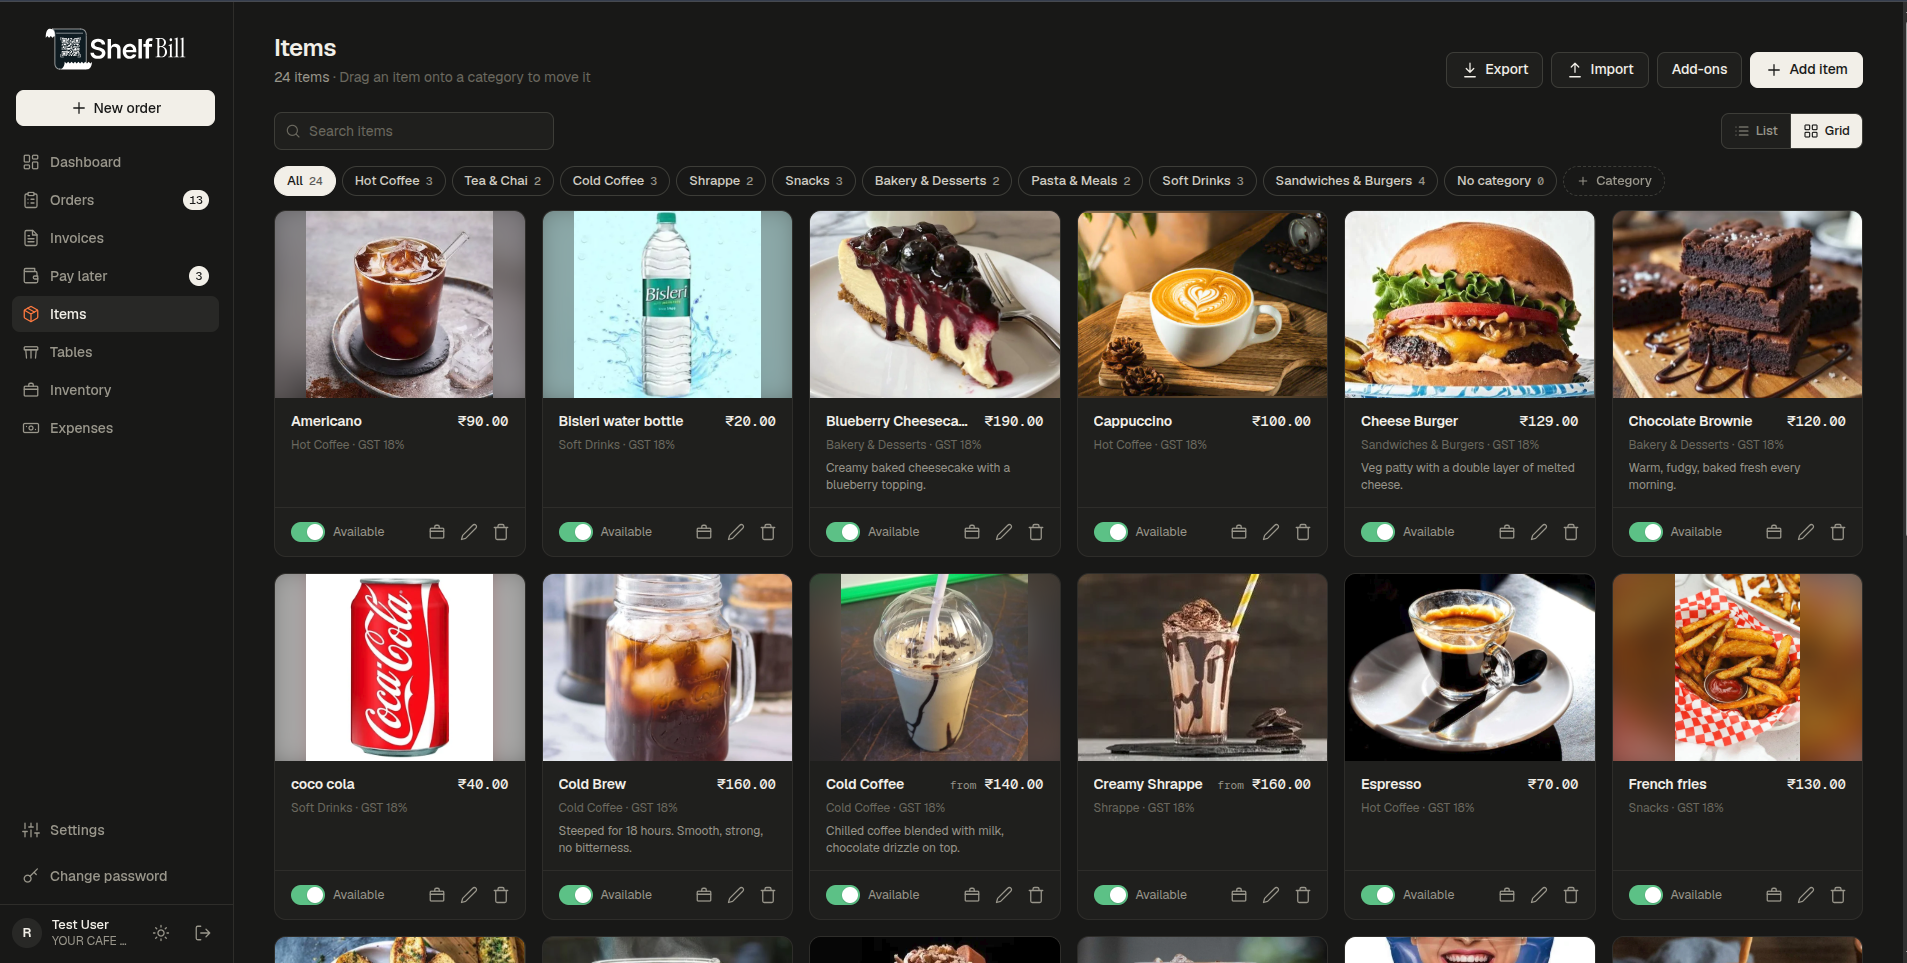Viewport: 1907px width, 963px height.
Task: Delete Cold Coffee using the trash icon
Action: (1036, 895)
